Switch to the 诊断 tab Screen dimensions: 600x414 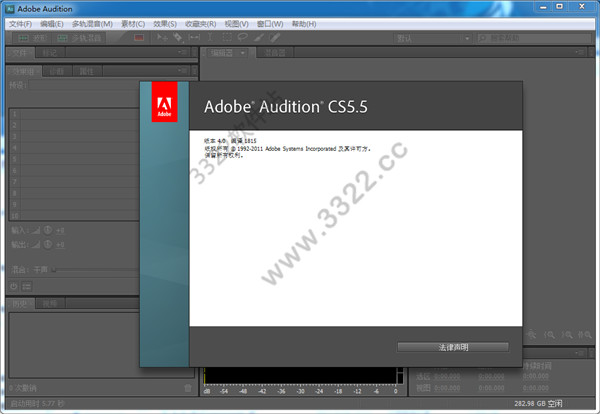[56, 71]
